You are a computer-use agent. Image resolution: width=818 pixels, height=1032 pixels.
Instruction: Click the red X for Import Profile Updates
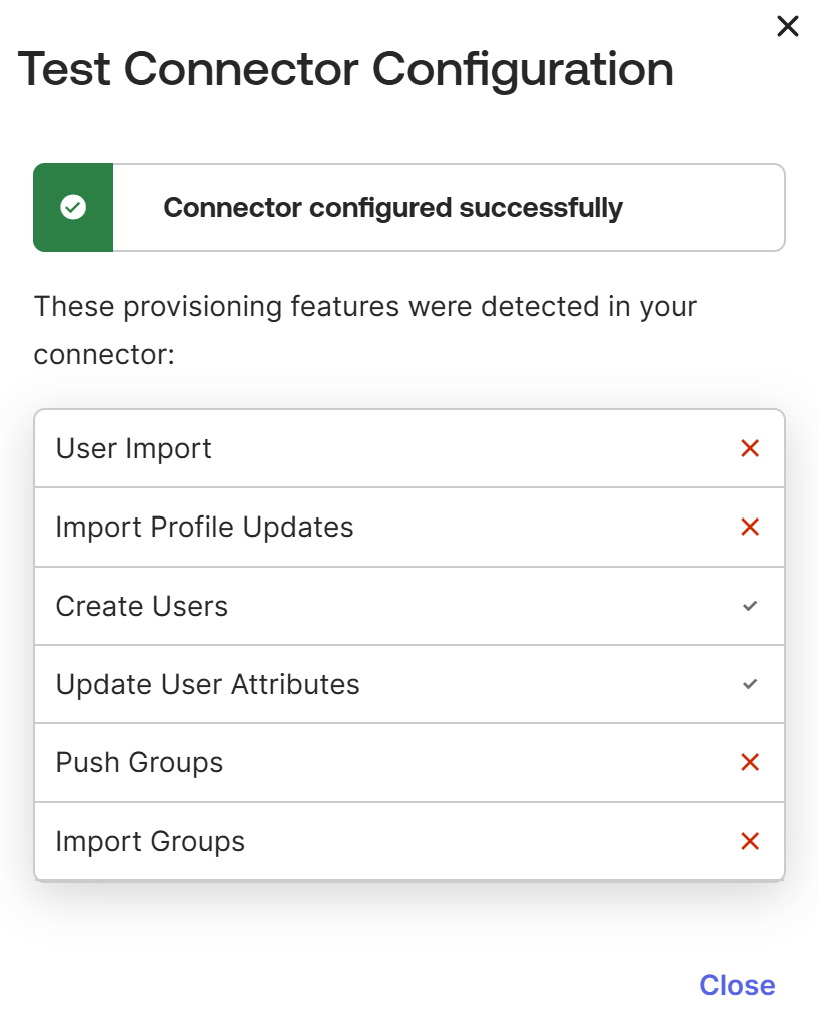click(750, 527)
